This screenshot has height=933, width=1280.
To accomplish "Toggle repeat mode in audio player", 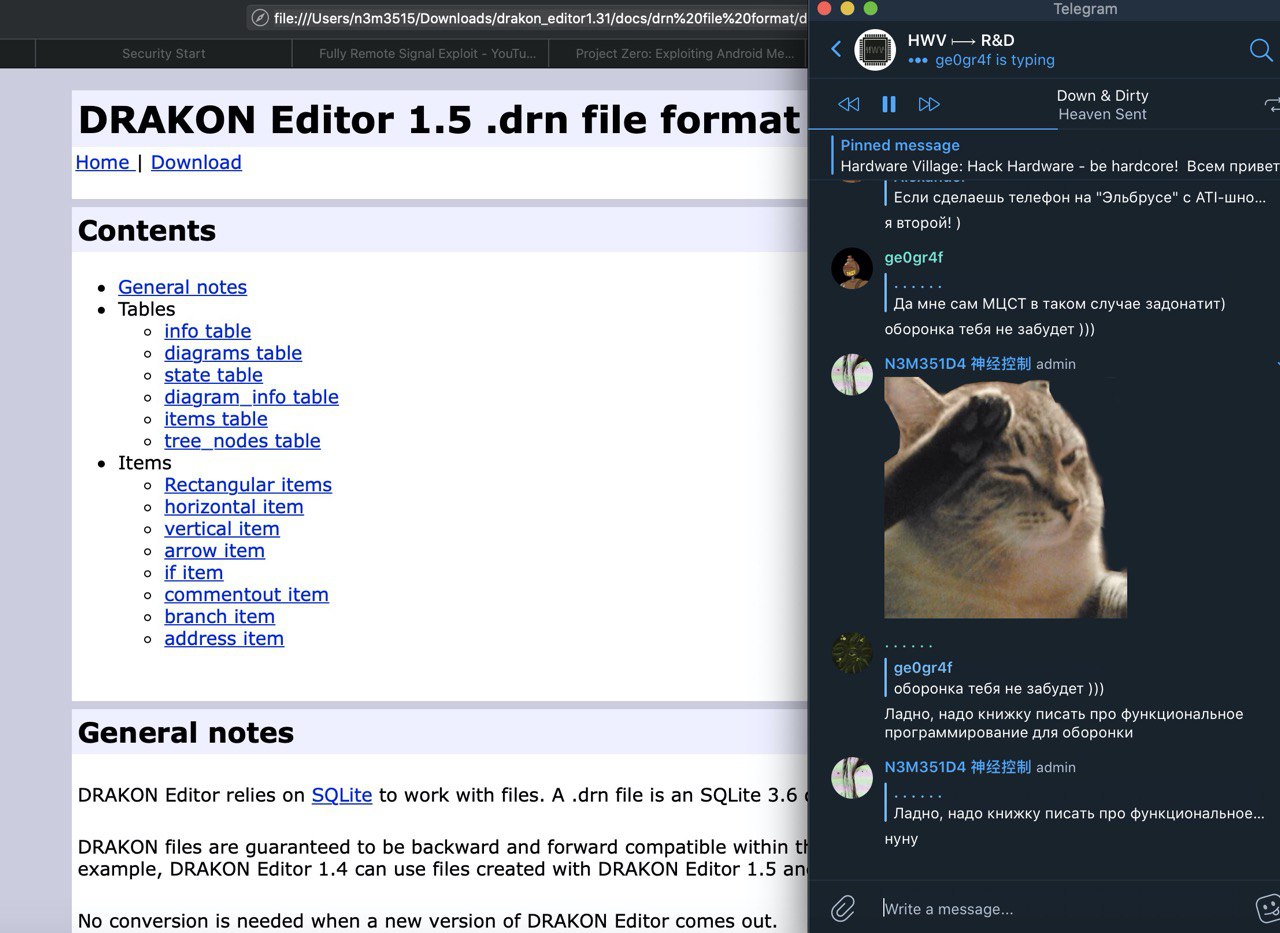I will click(x=1271, y=104).
